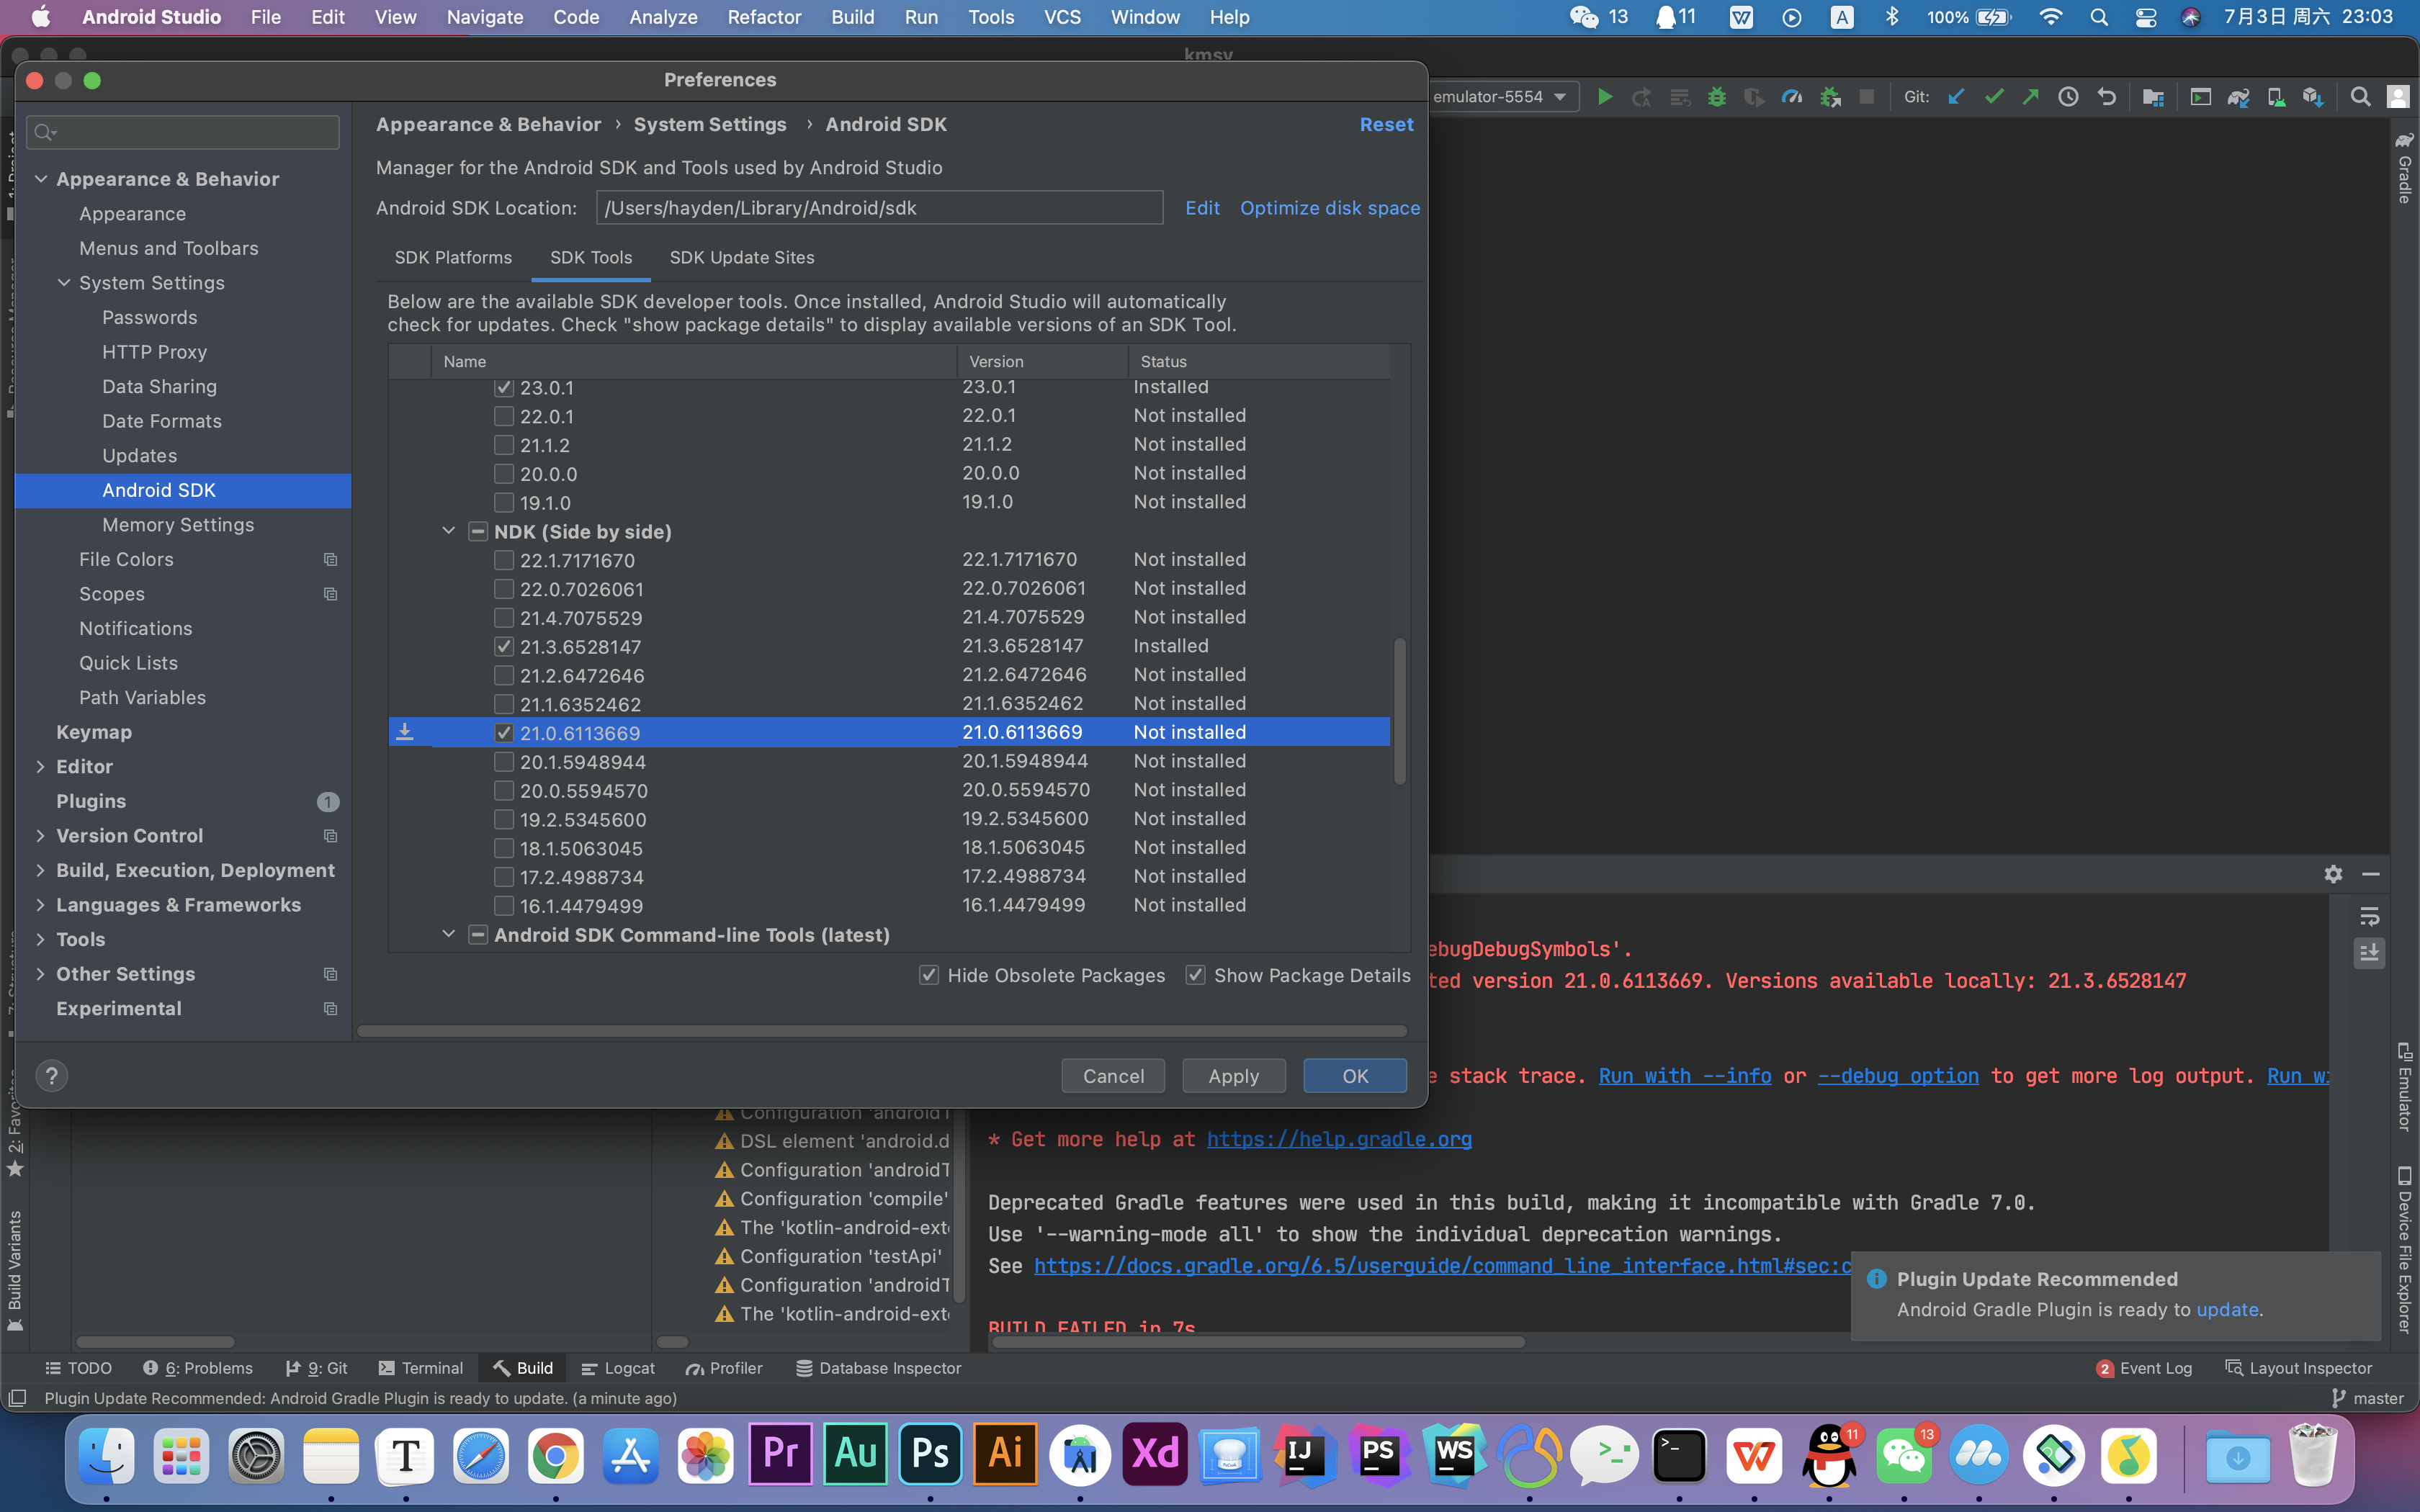Debug the app with the bug toolbar icon

(x=1717, y=96)
